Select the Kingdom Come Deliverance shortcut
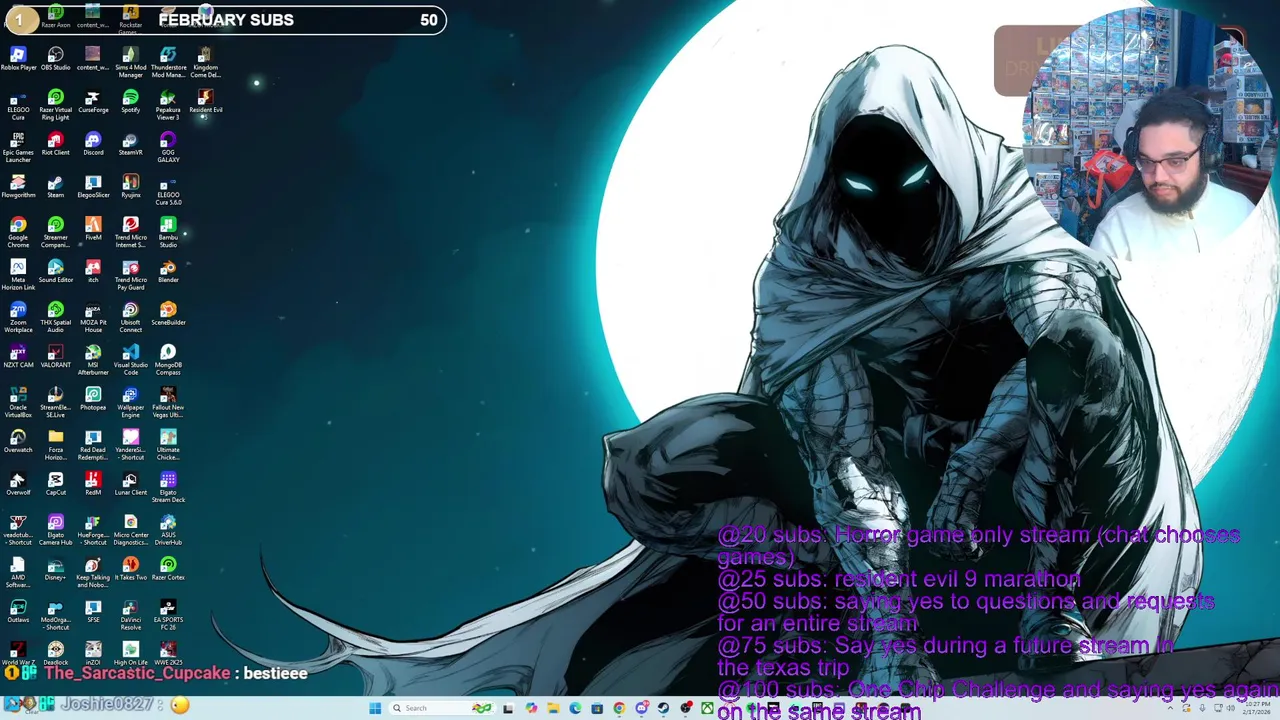 (205, 62)
